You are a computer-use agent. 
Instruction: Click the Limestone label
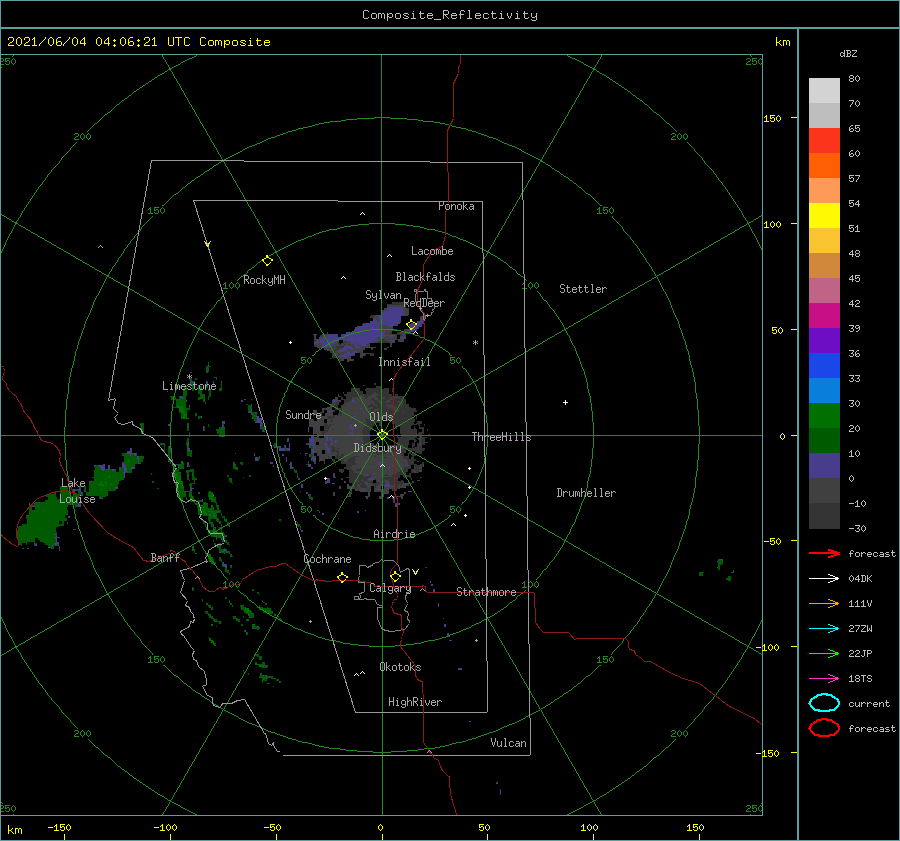coord(189,386)
